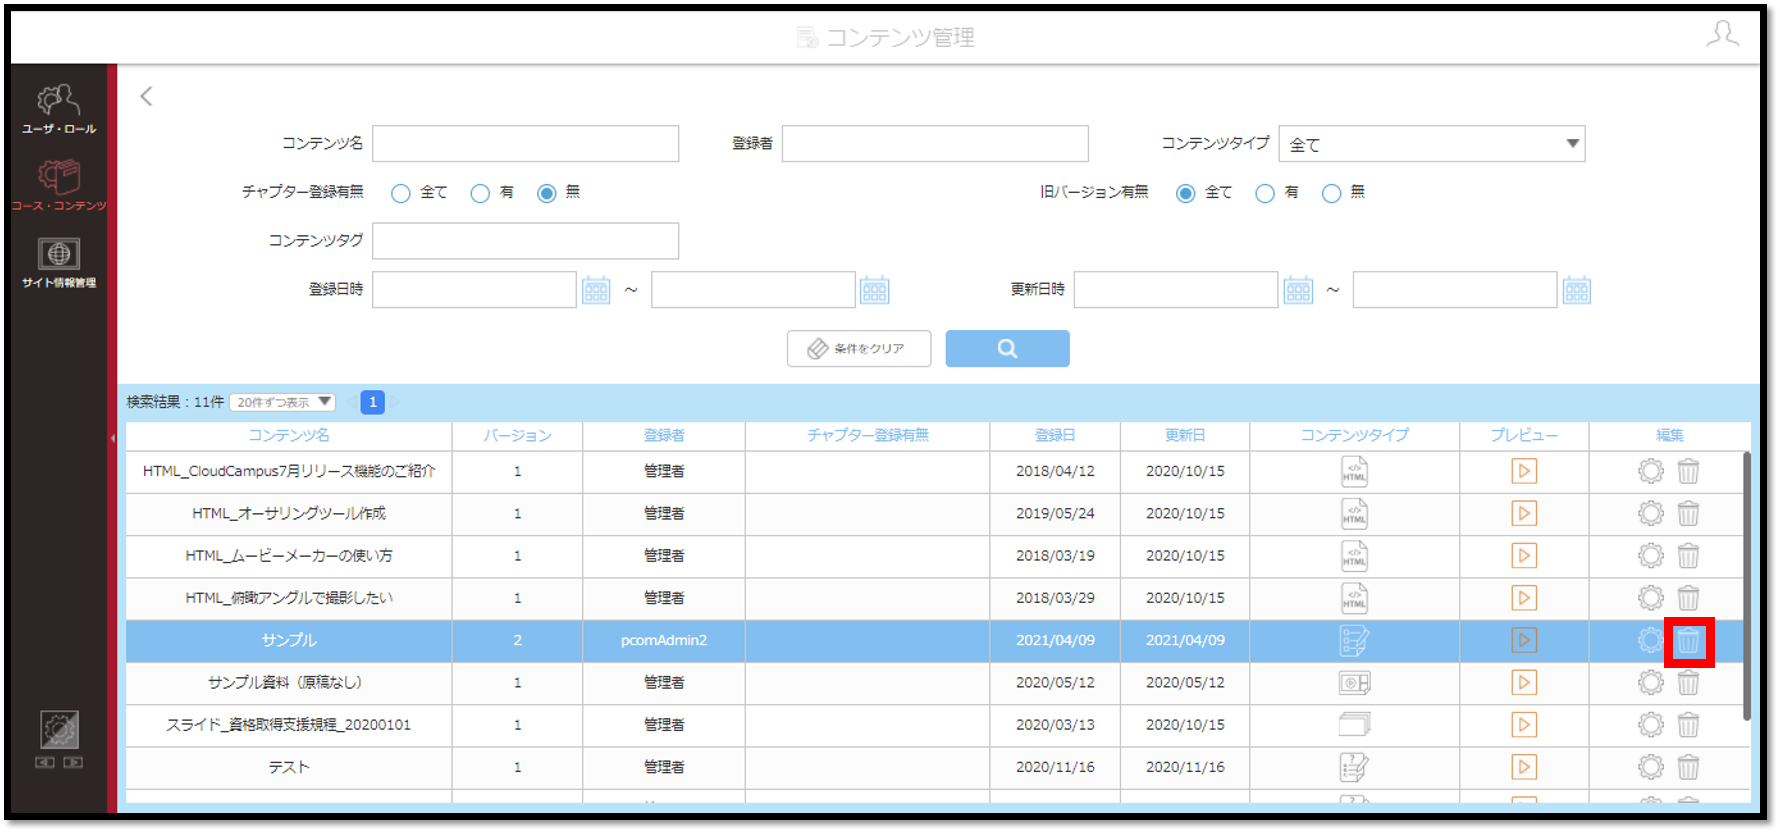The height and width of the screenshot is (833, 1780).
Task: Select 全て for チャプター登録有無
Action: pos(401,193)
